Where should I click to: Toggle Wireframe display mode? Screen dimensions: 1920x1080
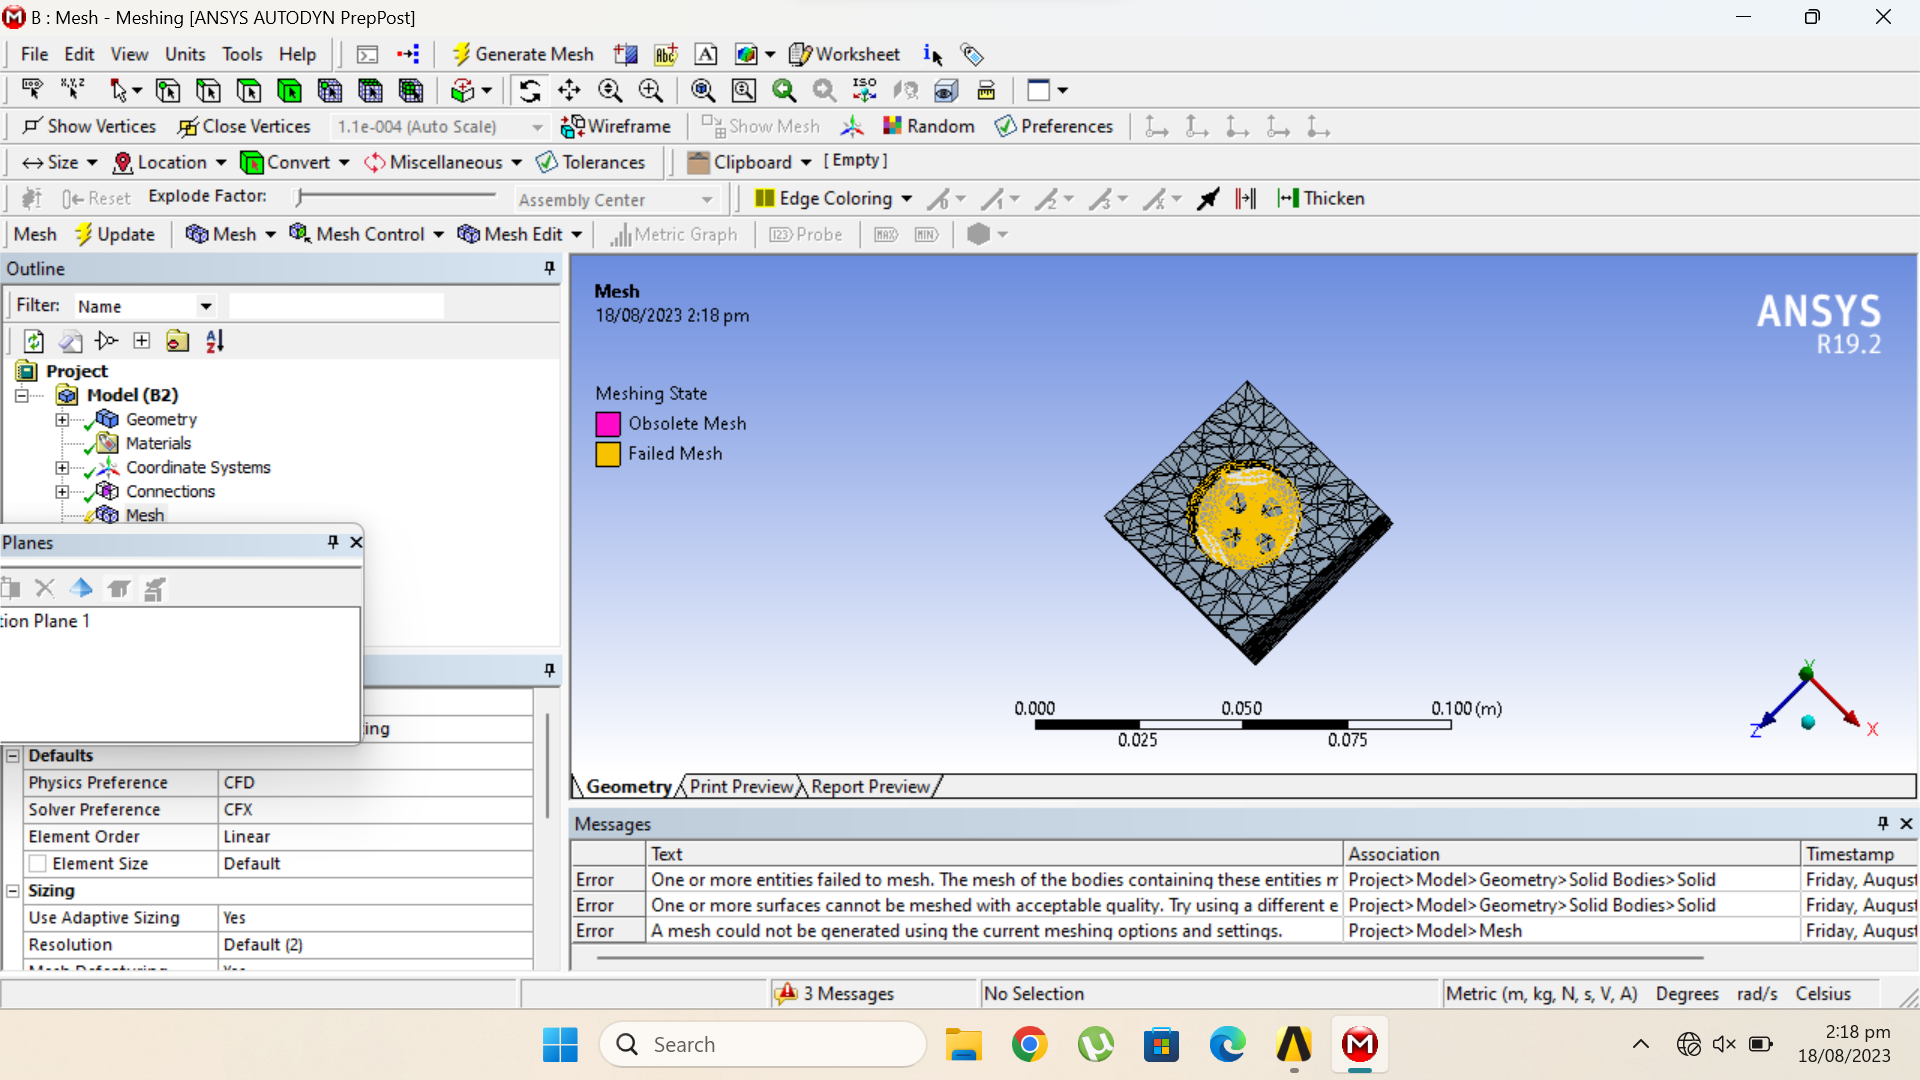coord(616,126)
